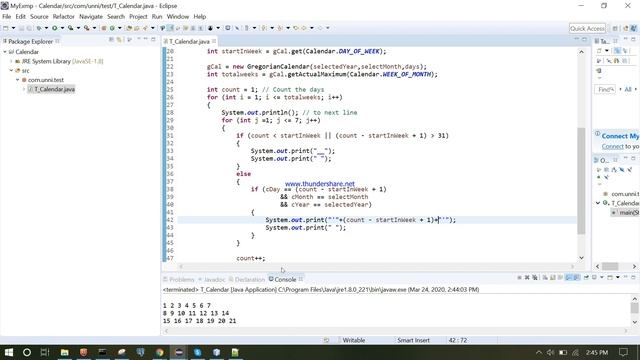Click the Open Type toolbar icon
The width and height of the screenshot is (640, 360).
(129, 28)
